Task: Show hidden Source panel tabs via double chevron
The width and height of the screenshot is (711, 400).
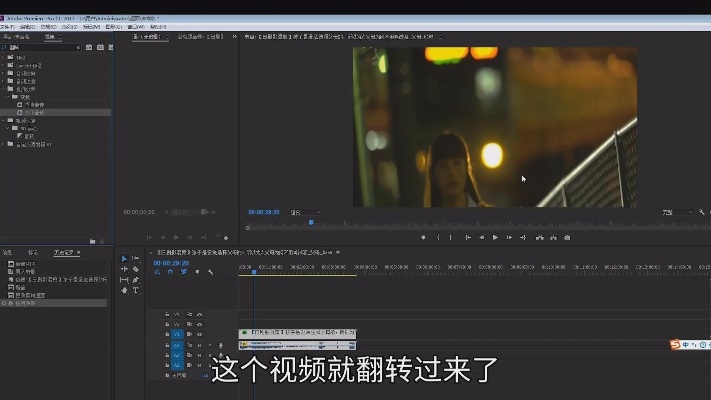Action: coord(234,37)
